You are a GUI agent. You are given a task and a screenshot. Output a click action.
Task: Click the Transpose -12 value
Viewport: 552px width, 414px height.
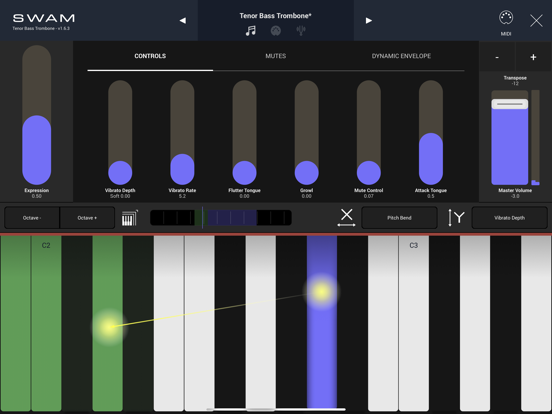click(x=515, y=84)
